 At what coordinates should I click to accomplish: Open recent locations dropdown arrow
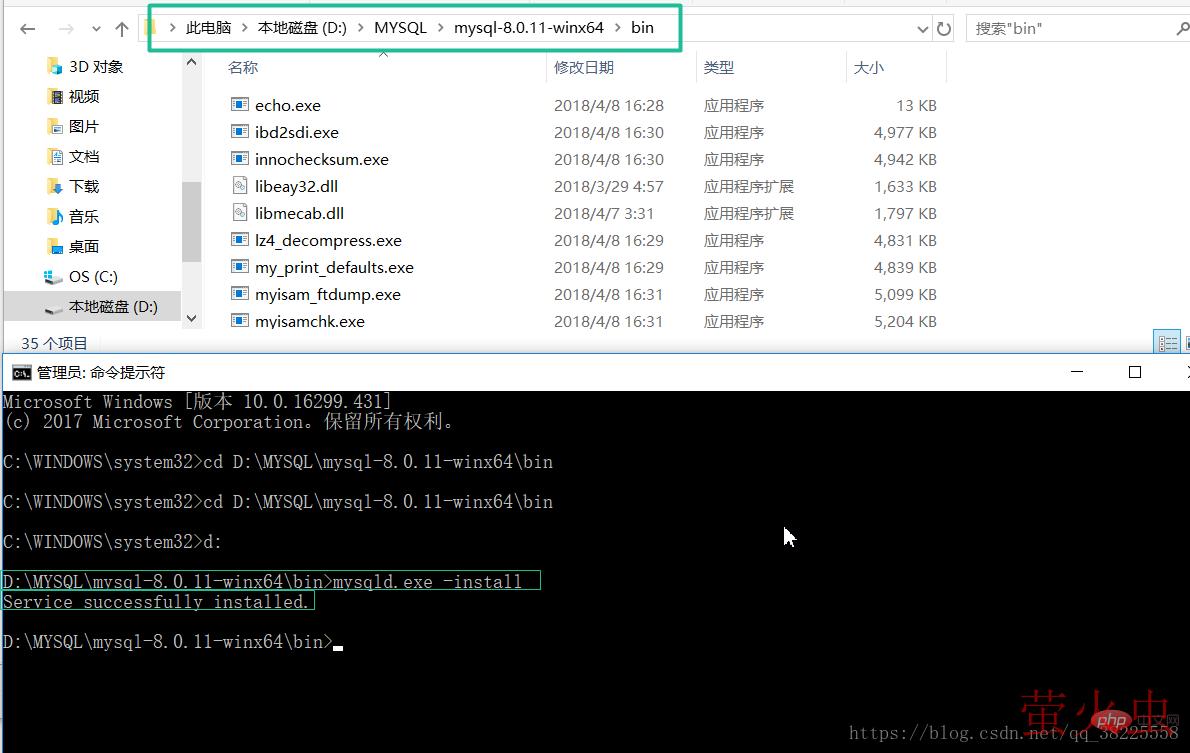[x=96, y=29]
